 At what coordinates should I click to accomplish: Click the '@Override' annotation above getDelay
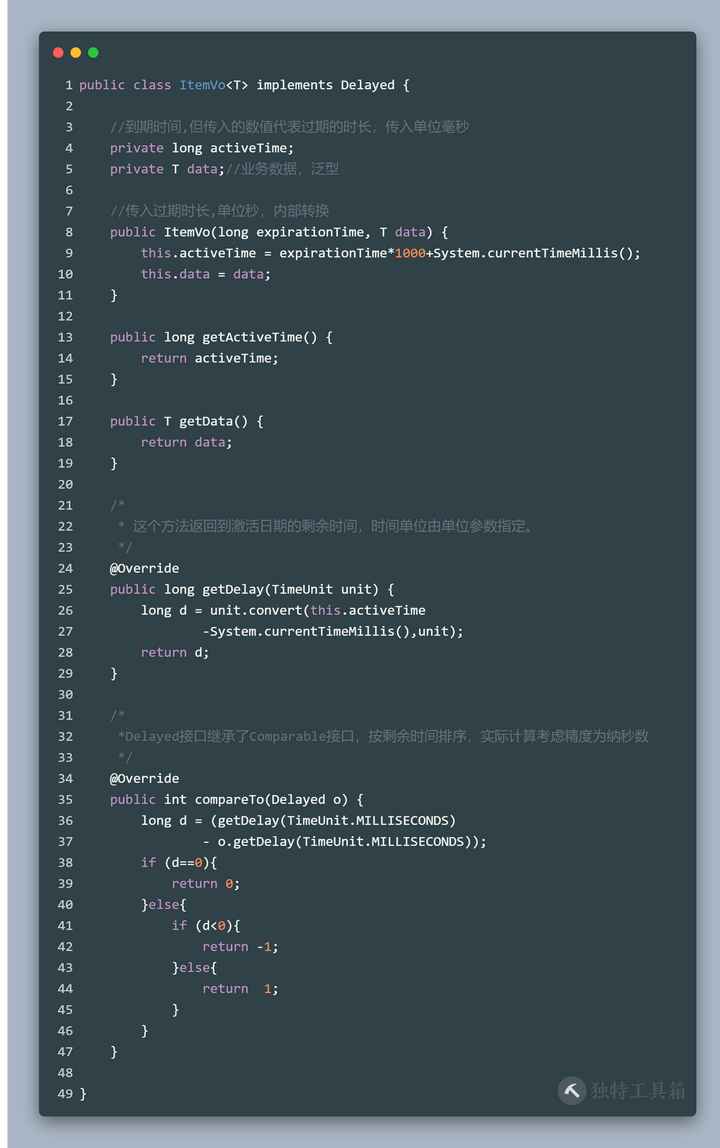point(144,568)
